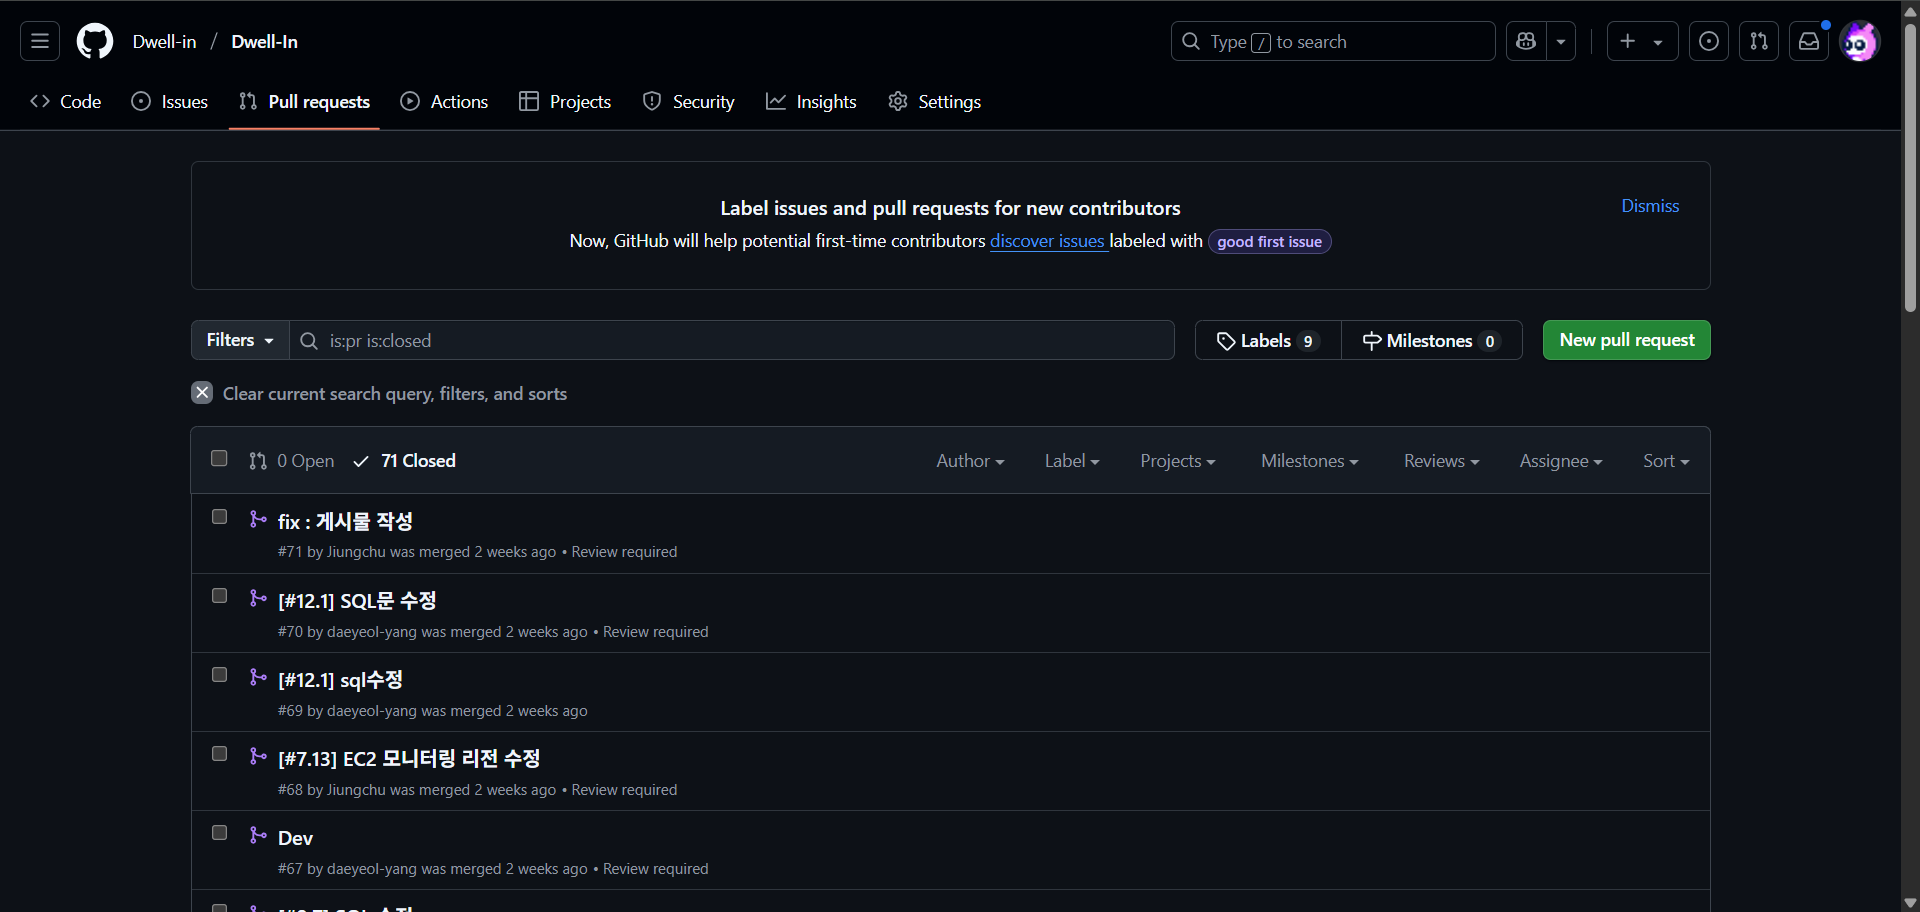
Task: Switch to the Security tab
Action: tap(688, 101)
